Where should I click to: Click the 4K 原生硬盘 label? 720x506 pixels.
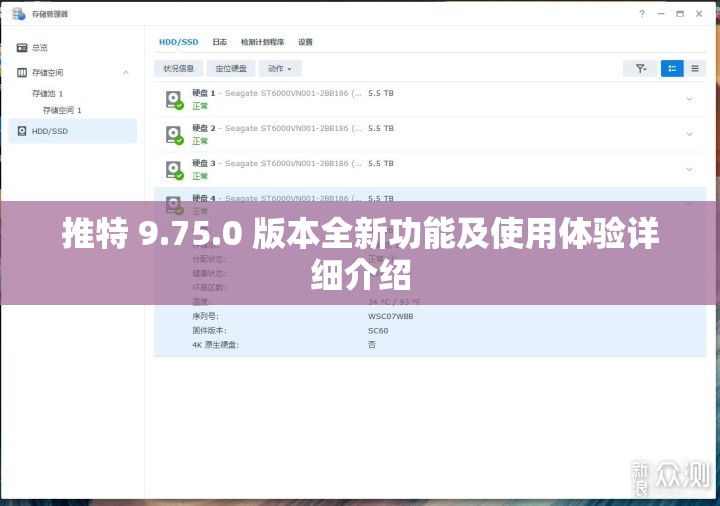pyautogui.click(x=215, y=345)
